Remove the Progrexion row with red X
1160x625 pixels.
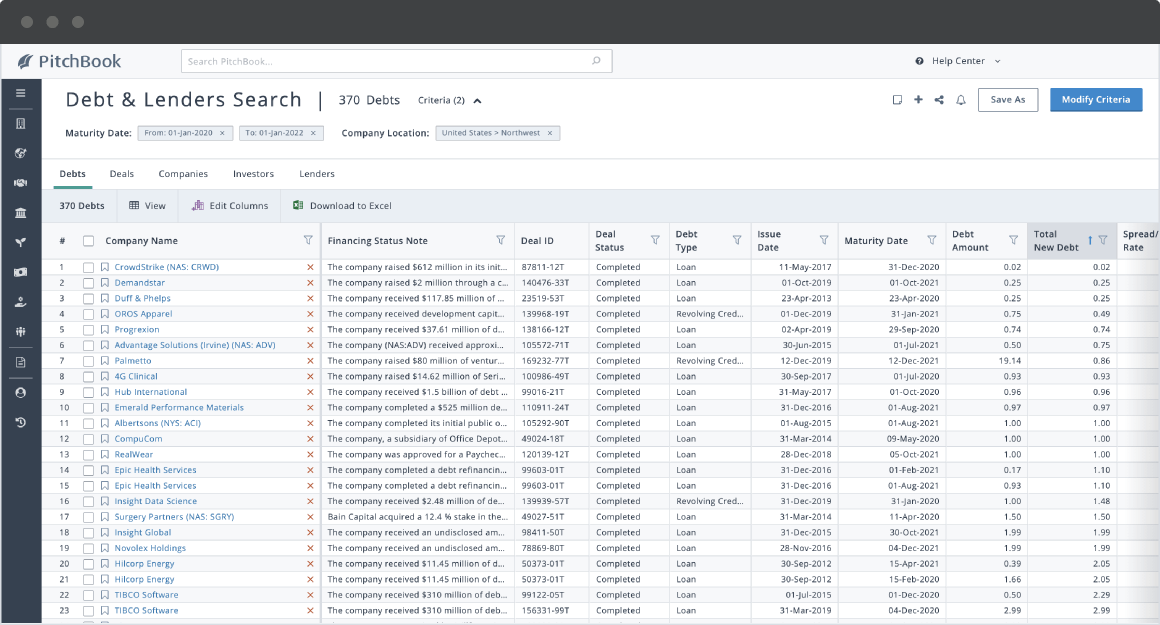[x=310, y=330]
